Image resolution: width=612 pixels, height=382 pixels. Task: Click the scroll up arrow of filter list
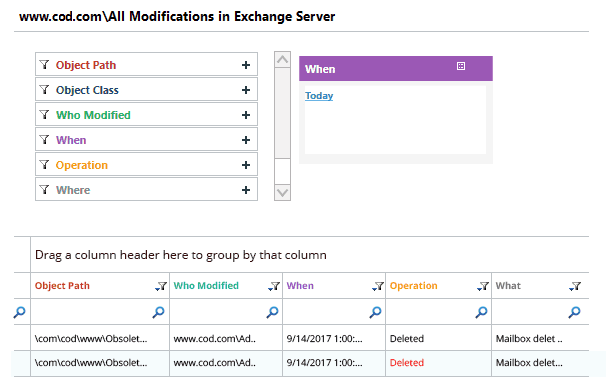(x=282, y=60)
